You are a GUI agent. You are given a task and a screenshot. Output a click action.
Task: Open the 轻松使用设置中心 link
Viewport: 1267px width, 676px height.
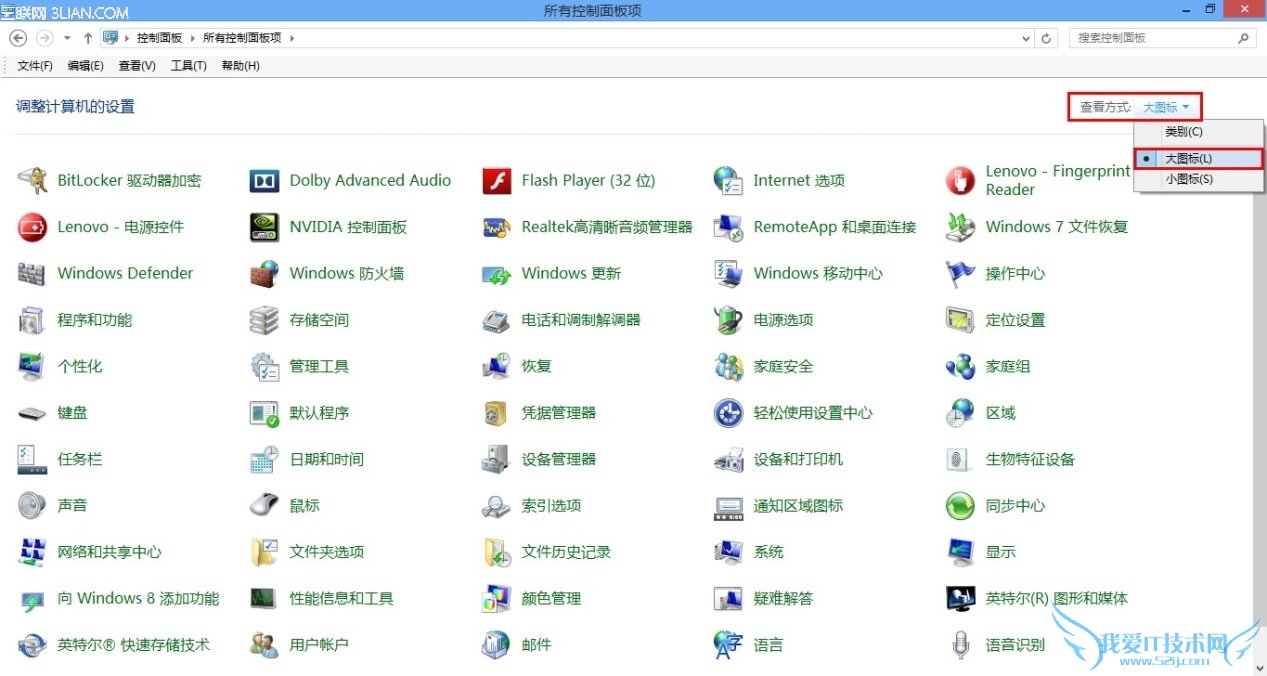point(813,413)
